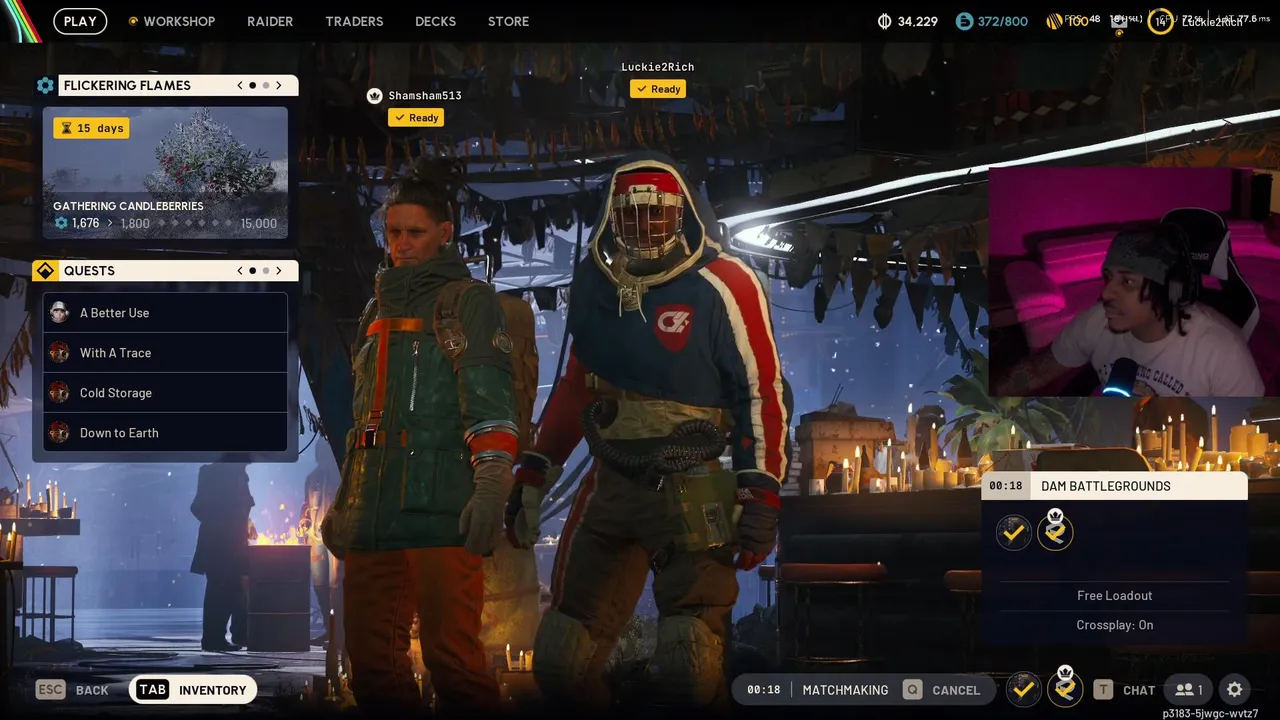Select the Cold Storage quest portrait icon
Image resolution: width=1280 pixels, height=720 pixels.
[60, 393]
